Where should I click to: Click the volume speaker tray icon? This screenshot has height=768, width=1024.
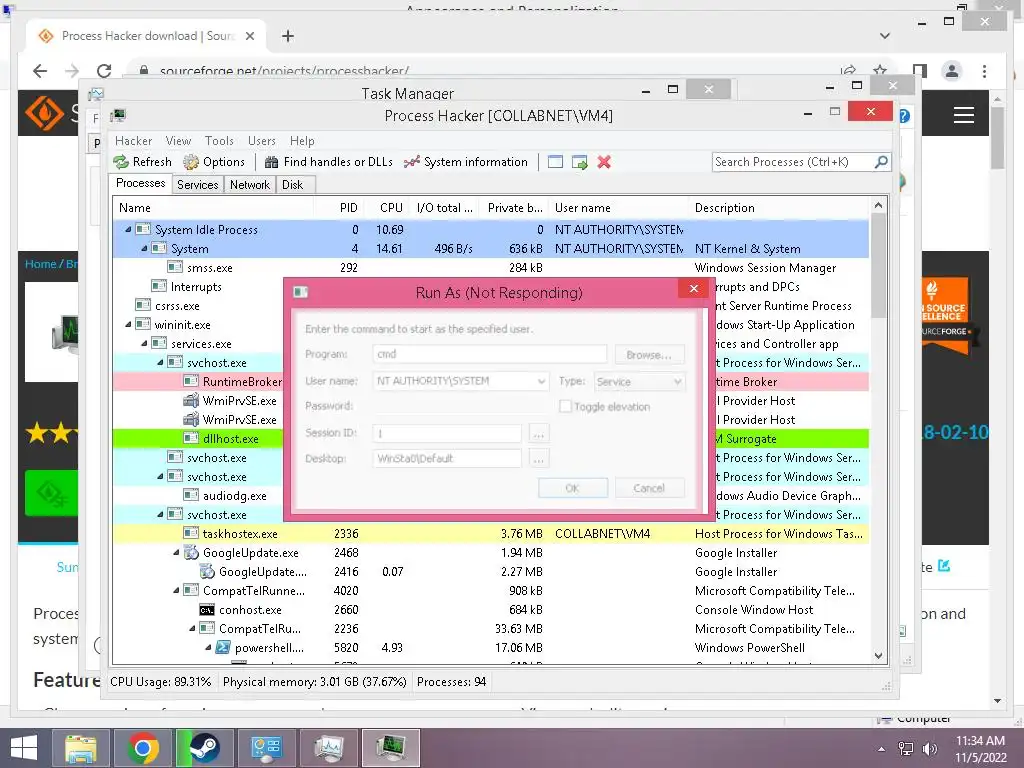tap(930, 749)
